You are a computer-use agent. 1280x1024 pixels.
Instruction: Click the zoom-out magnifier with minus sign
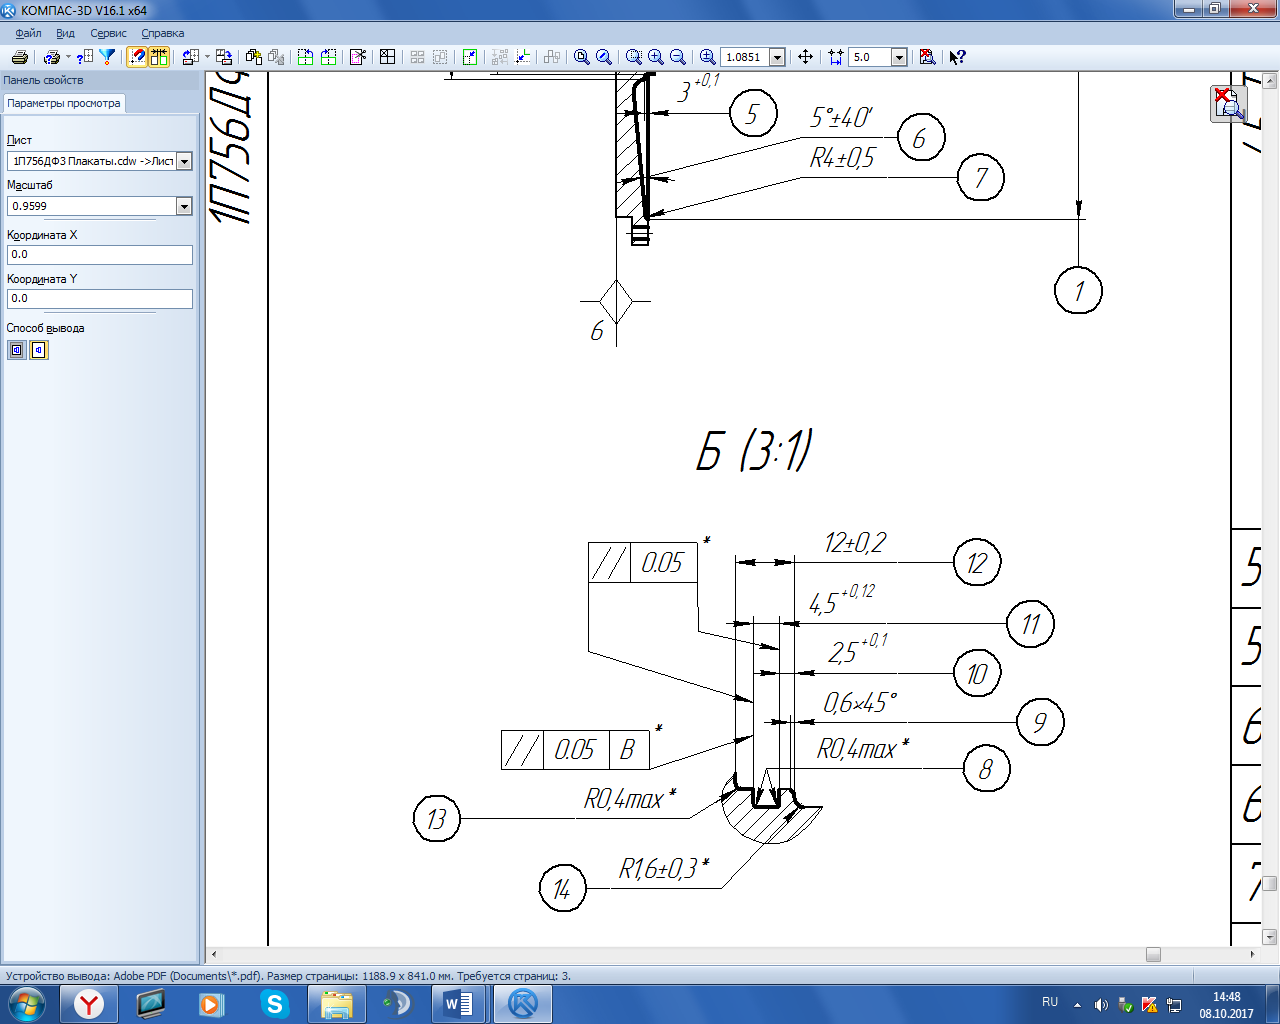pos(678,57)
